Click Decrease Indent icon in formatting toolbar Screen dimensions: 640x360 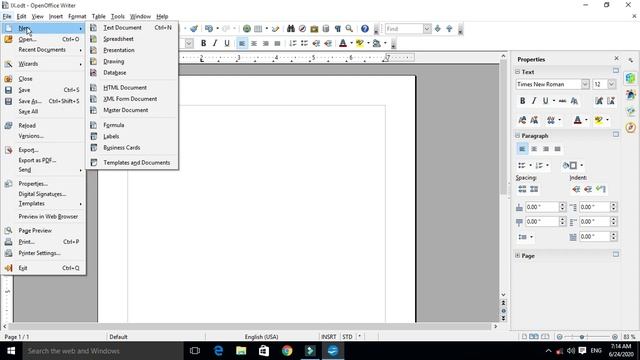[316, 43]
